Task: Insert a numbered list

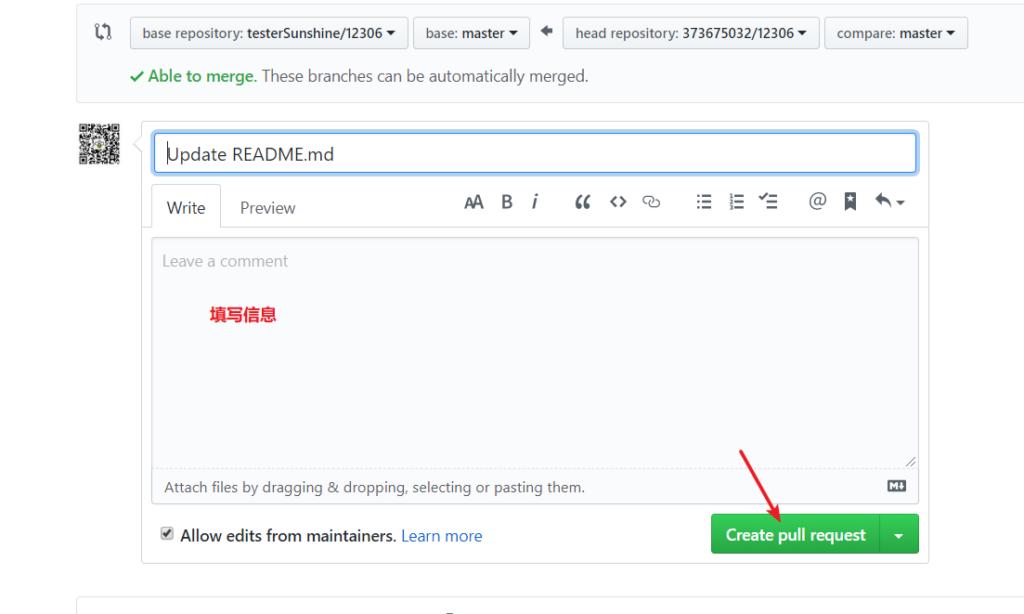Action: (736, 201)
